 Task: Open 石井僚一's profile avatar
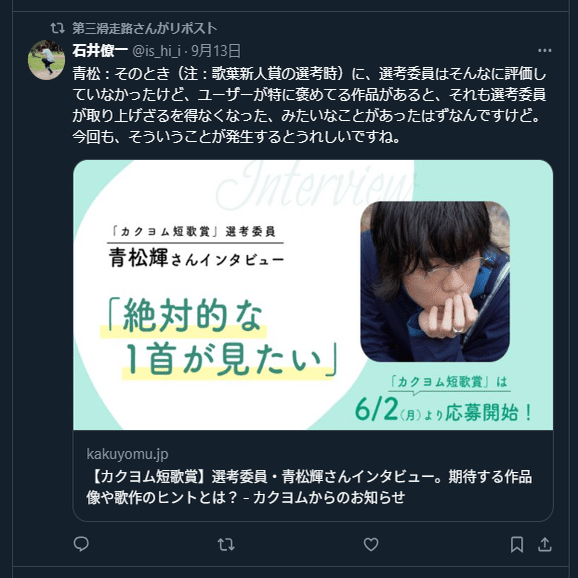tap(46, 60)
